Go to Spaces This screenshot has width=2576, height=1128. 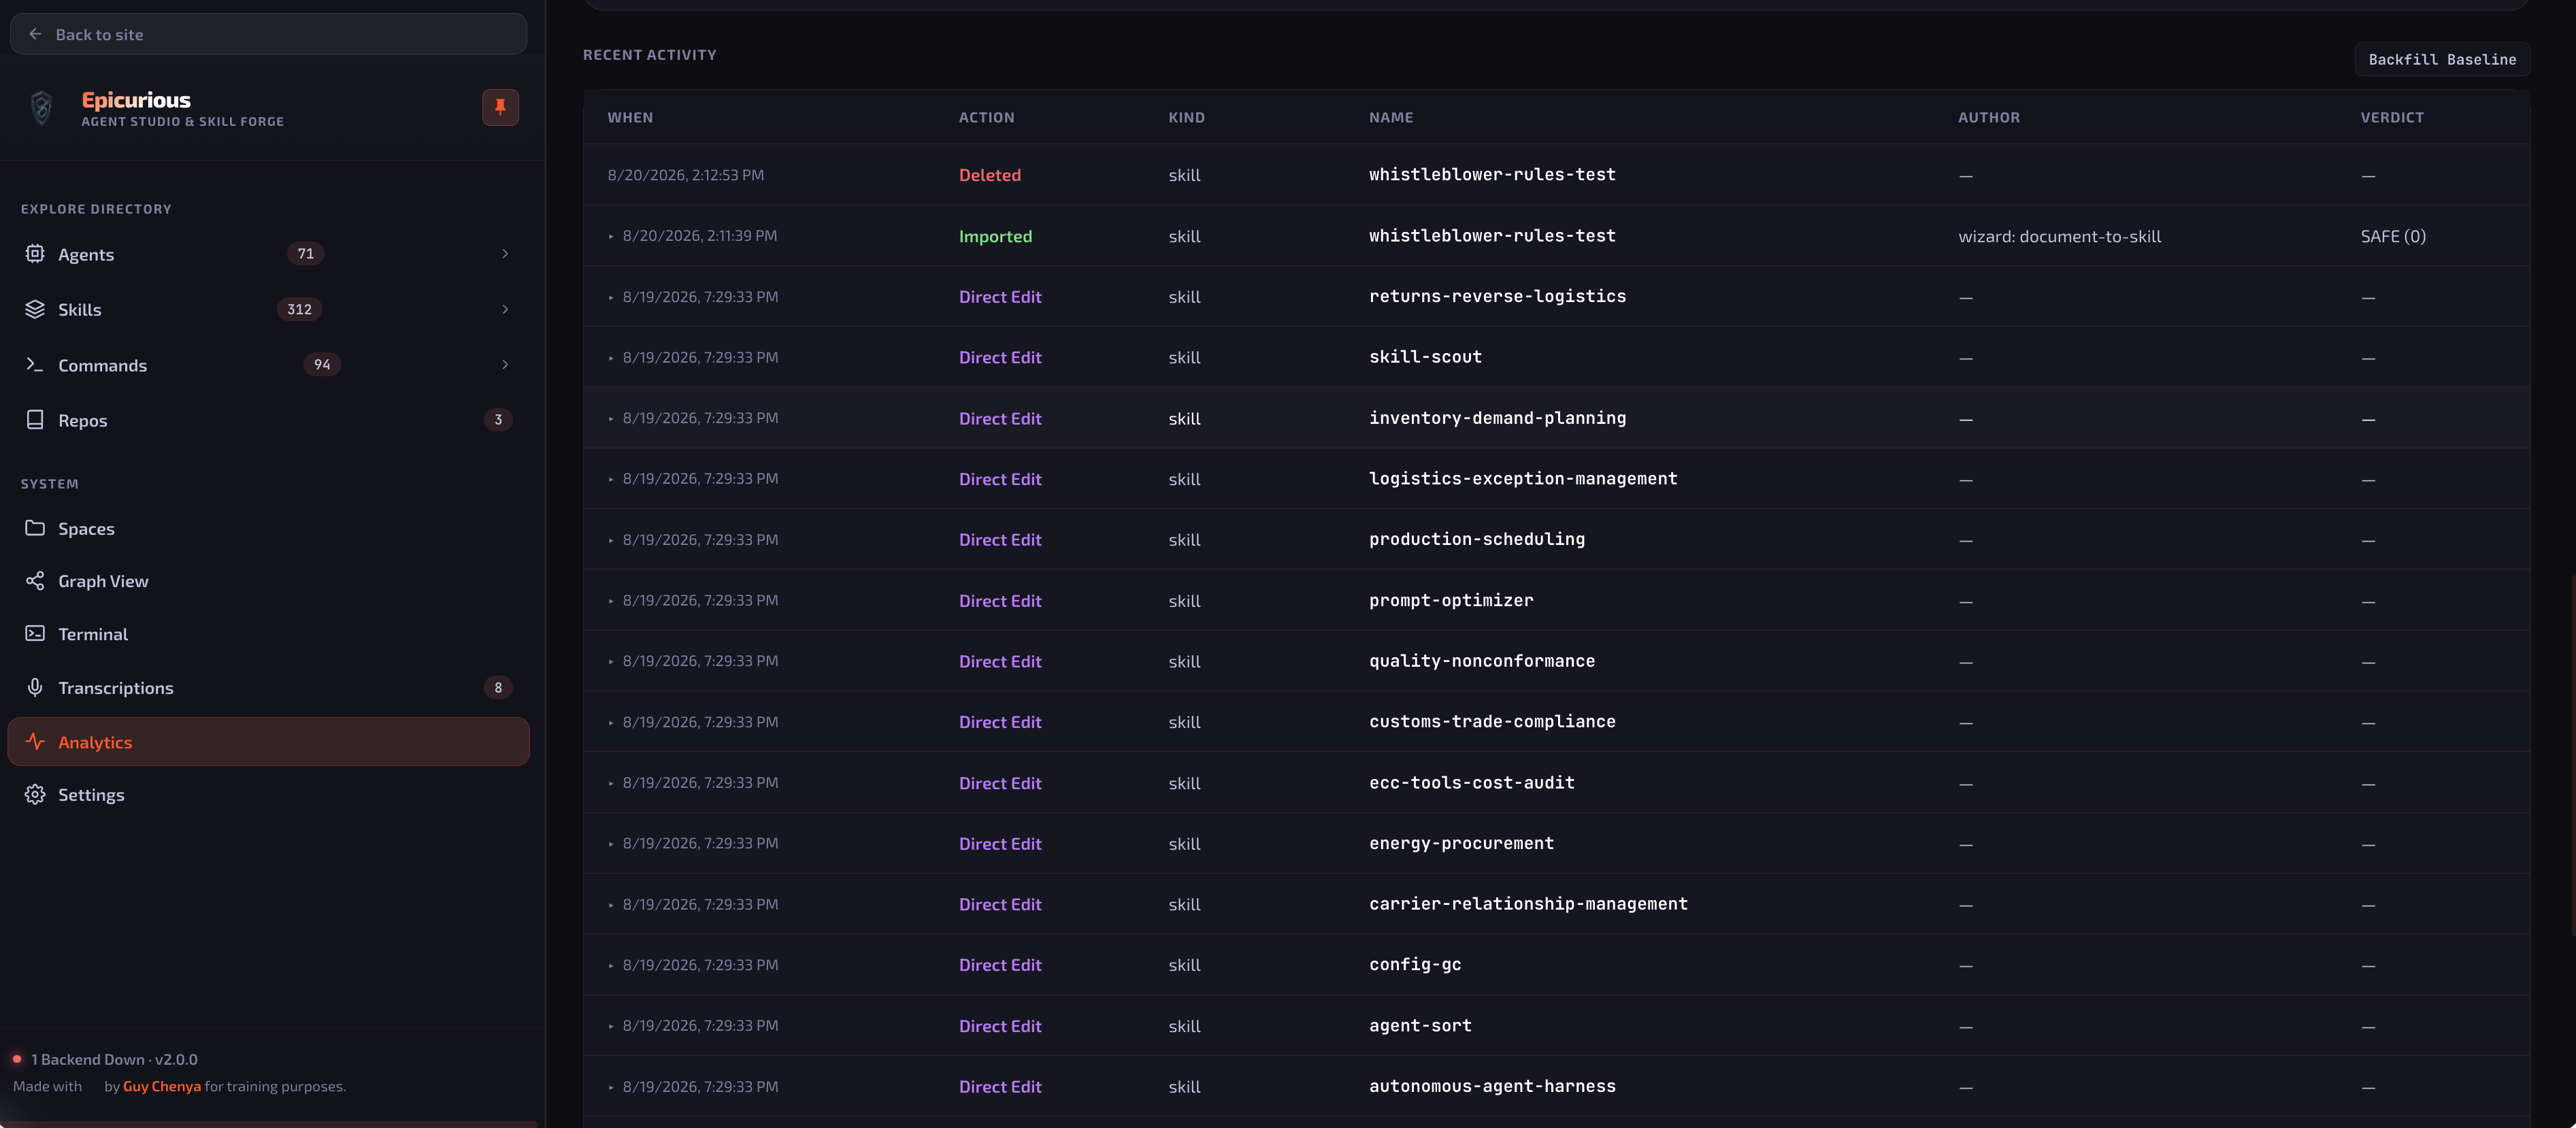pos(268,528)
